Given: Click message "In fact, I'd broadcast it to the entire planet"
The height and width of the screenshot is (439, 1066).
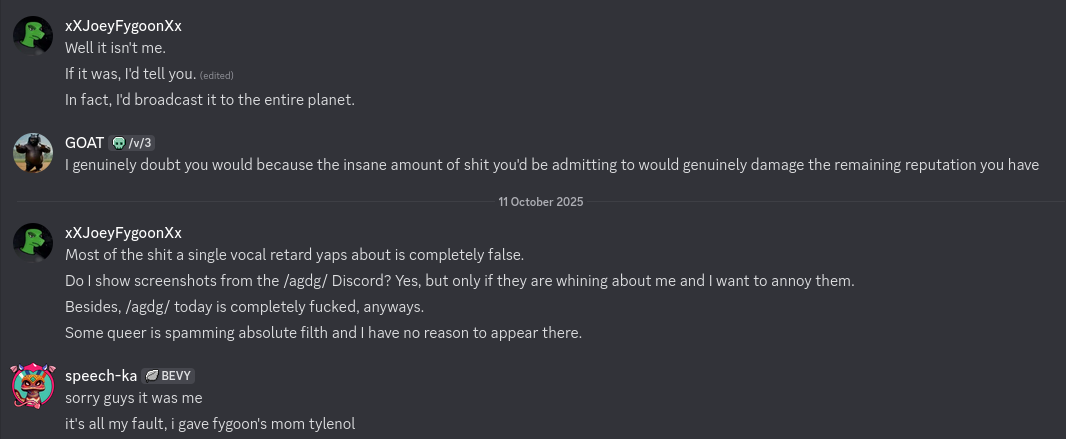Looking at the screenshot, I should point(210,100).
